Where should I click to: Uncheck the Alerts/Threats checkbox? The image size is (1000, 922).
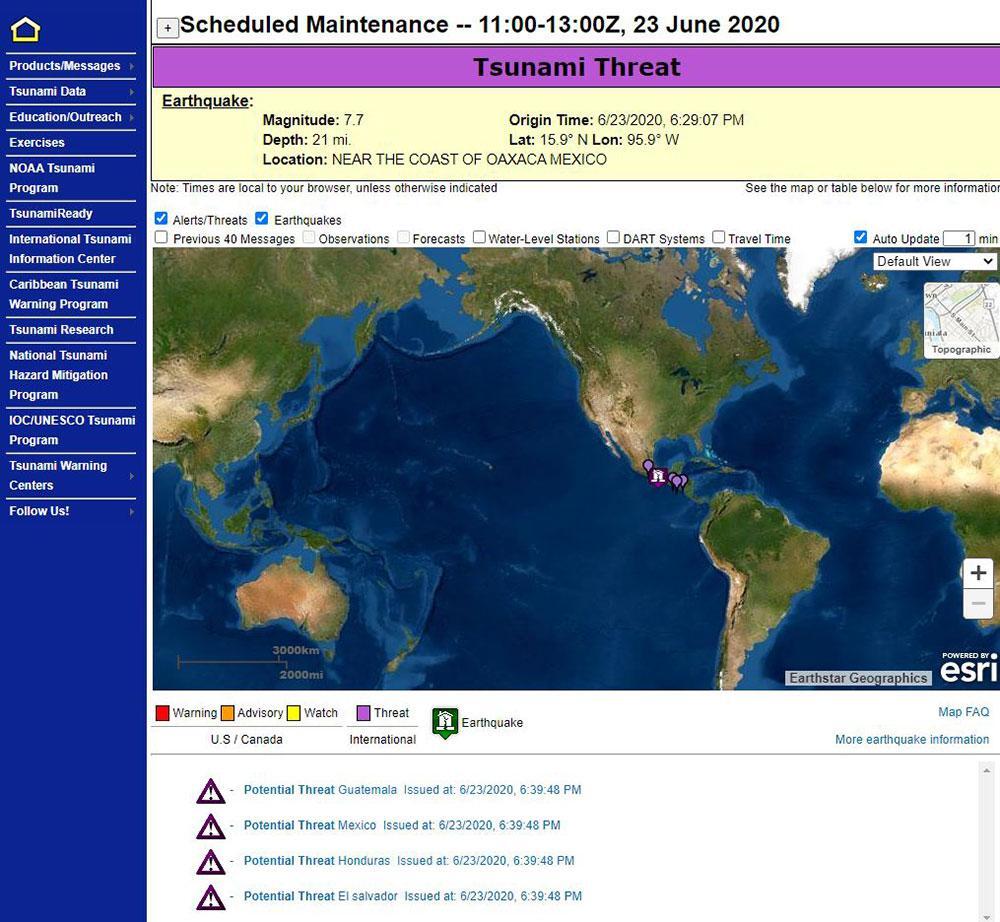click(161, 219)
